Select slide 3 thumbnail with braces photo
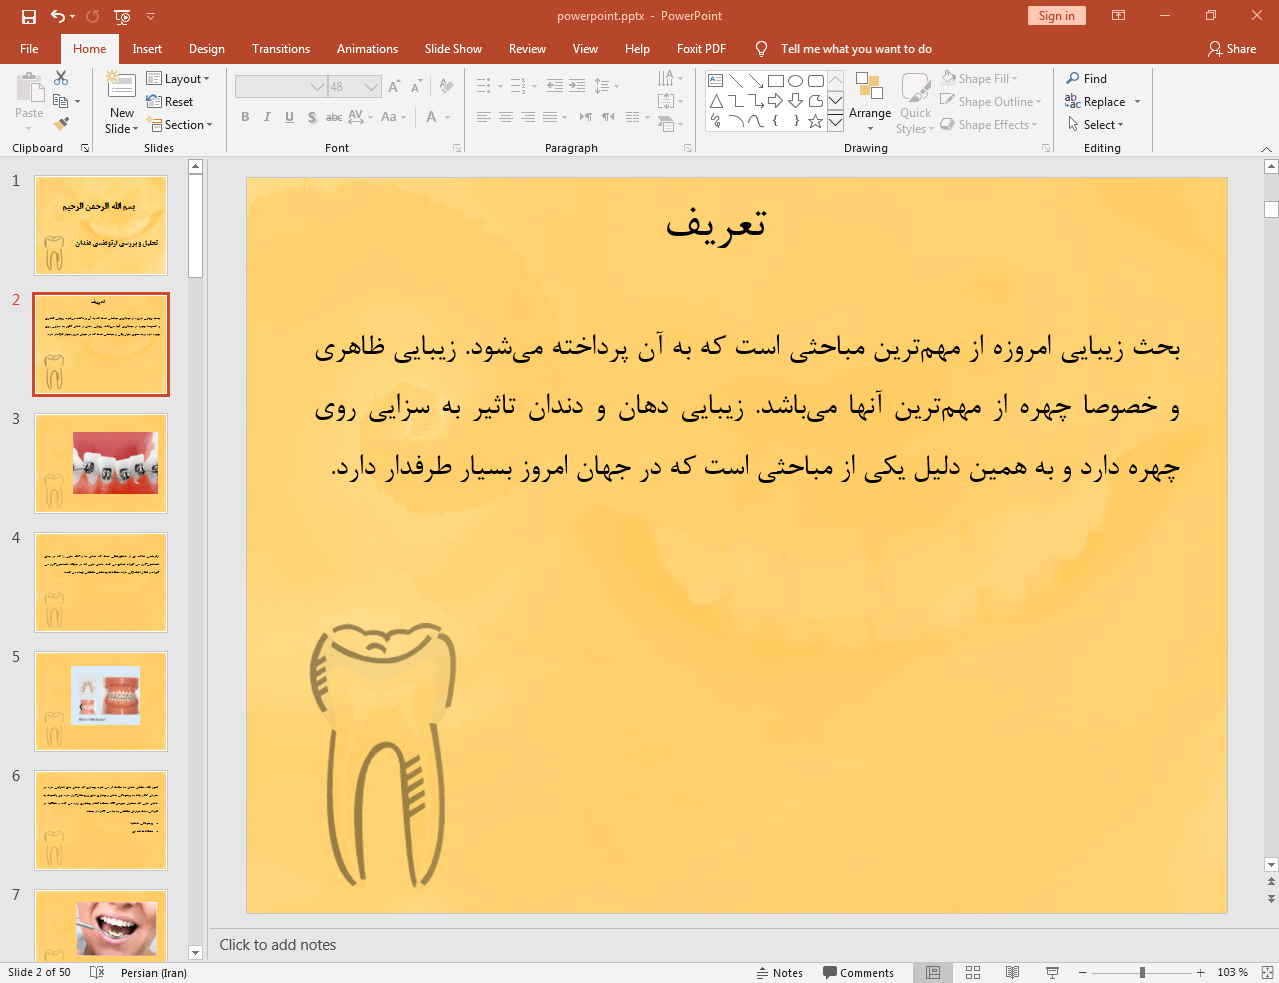1279x983 pixels. (x=101, y=463)
